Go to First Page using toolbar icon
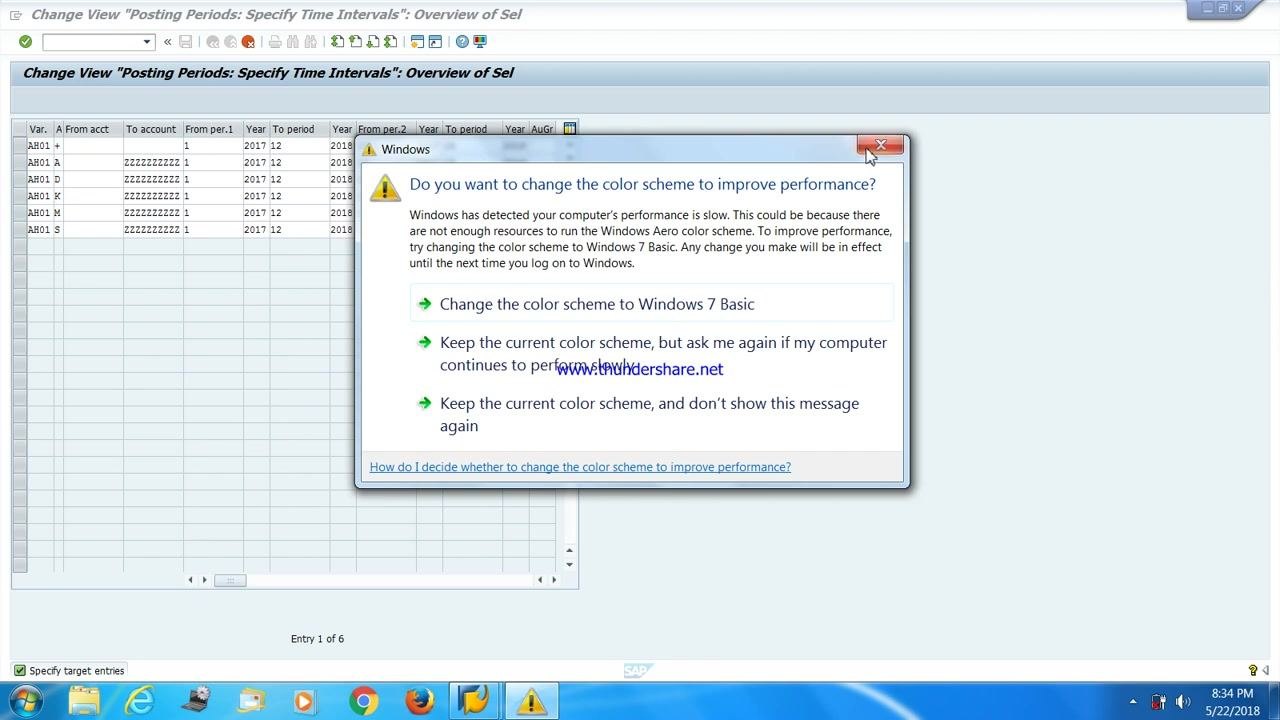Image resolution: width=1280 pixels, height=720 pixels. [338, 41]
